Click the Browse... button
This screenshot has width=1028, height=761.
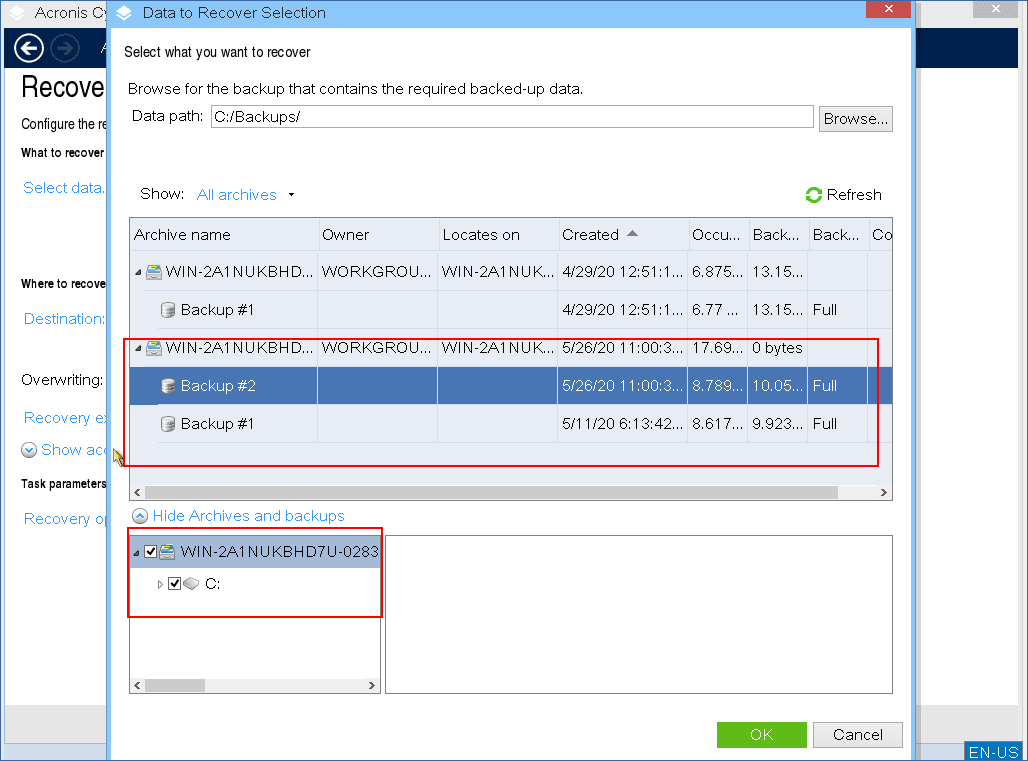pyautogui.click(x=855, y=118)
